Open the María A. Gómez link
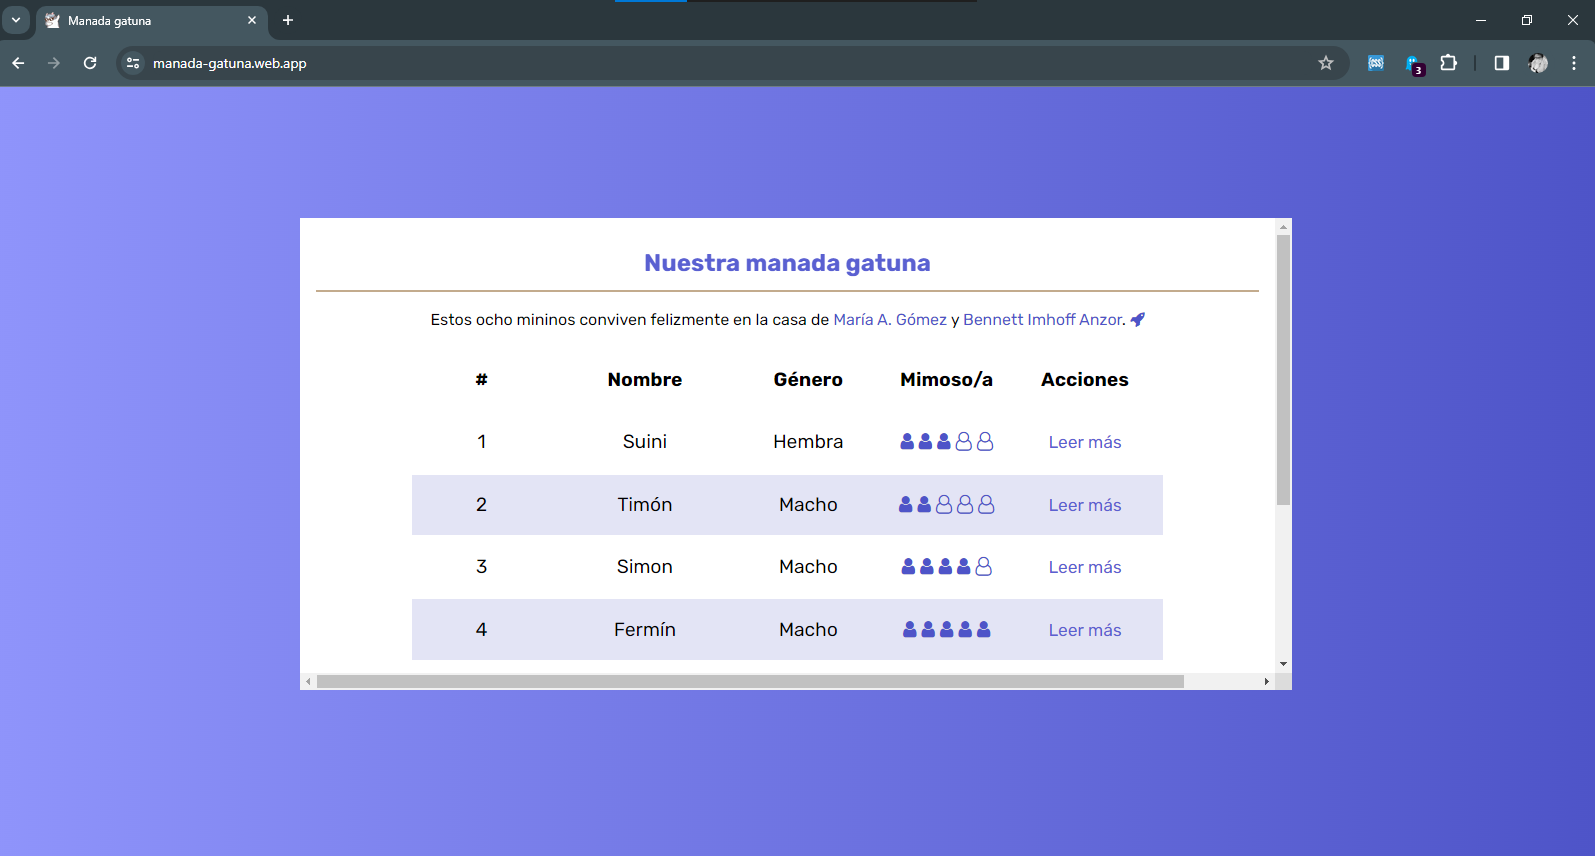Viewport: 1595px width, 856px height. click(890, 320)
